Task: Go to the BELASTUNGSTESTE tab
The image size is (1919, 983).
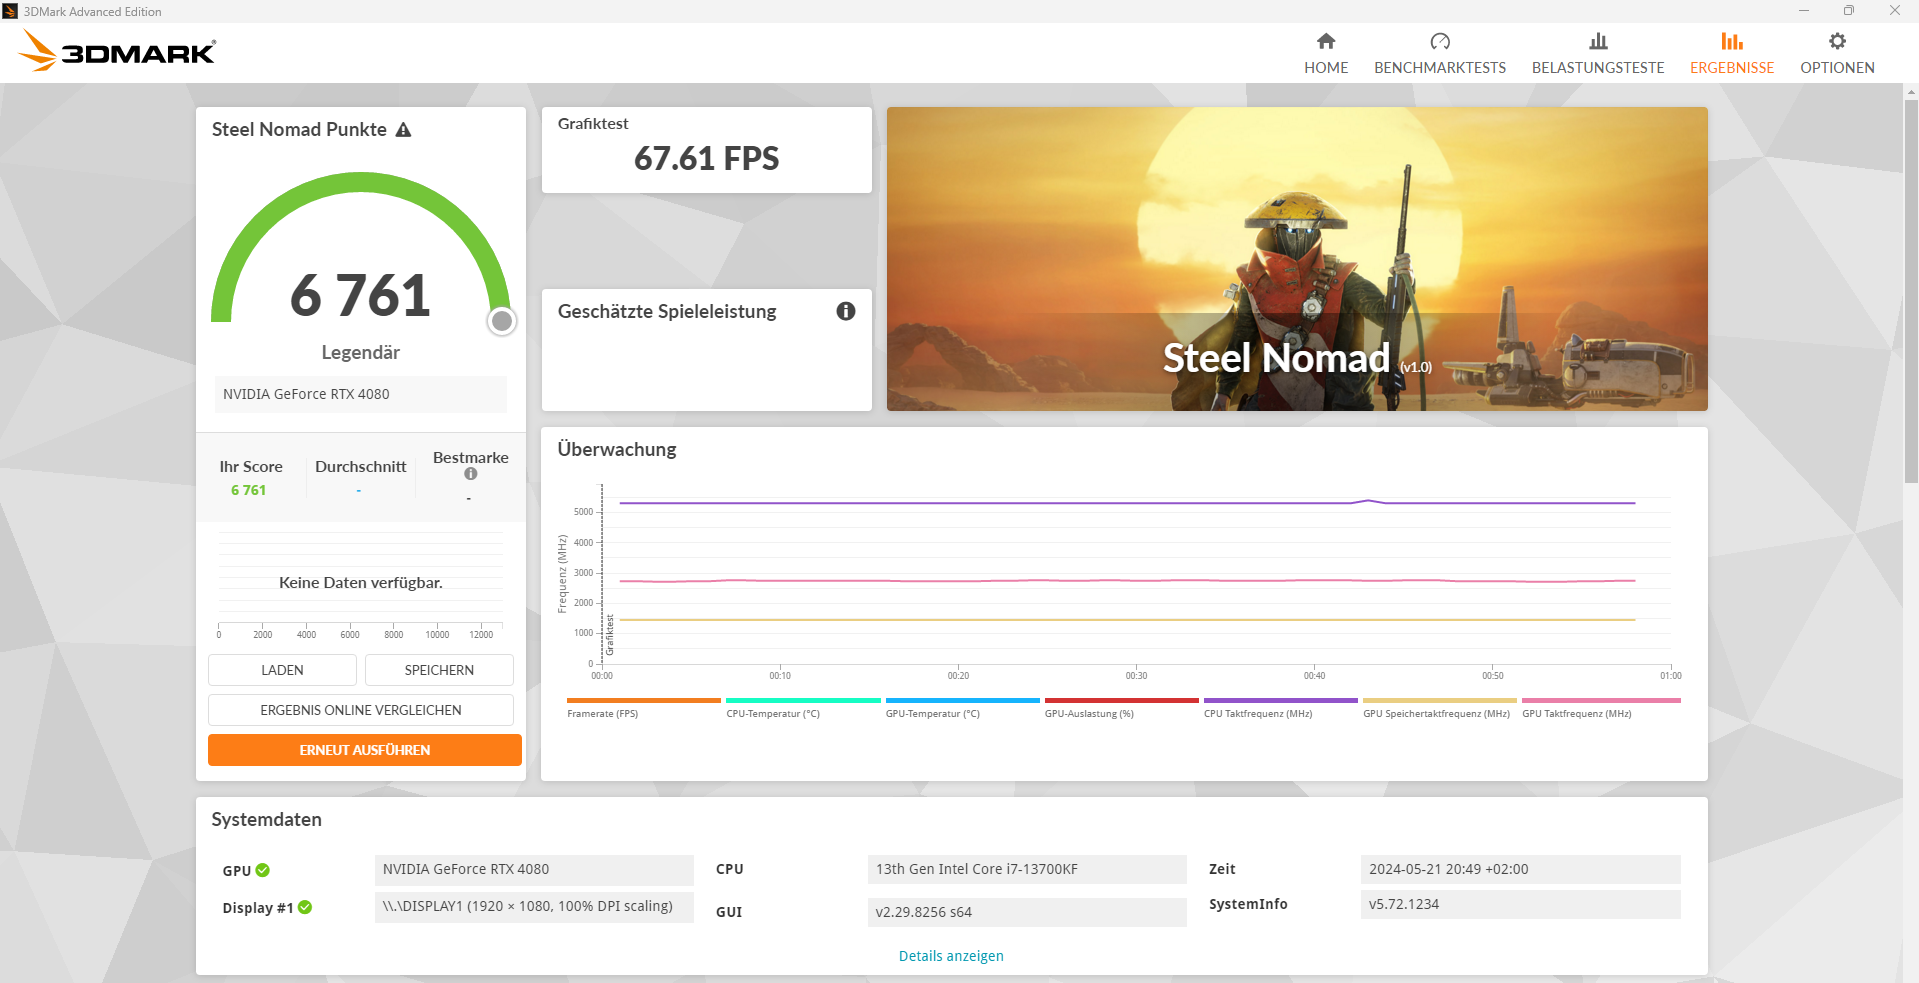Action: (1598, 68)
